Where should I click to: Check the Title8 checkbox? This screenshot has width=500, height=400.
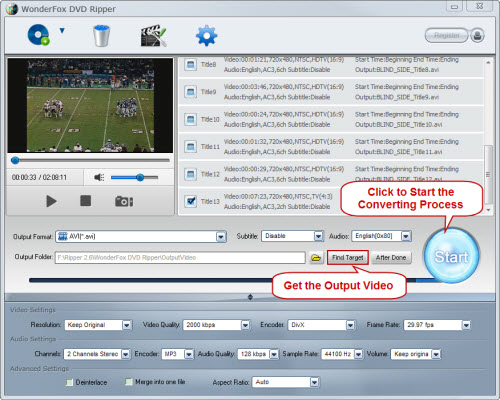(190, 64)
